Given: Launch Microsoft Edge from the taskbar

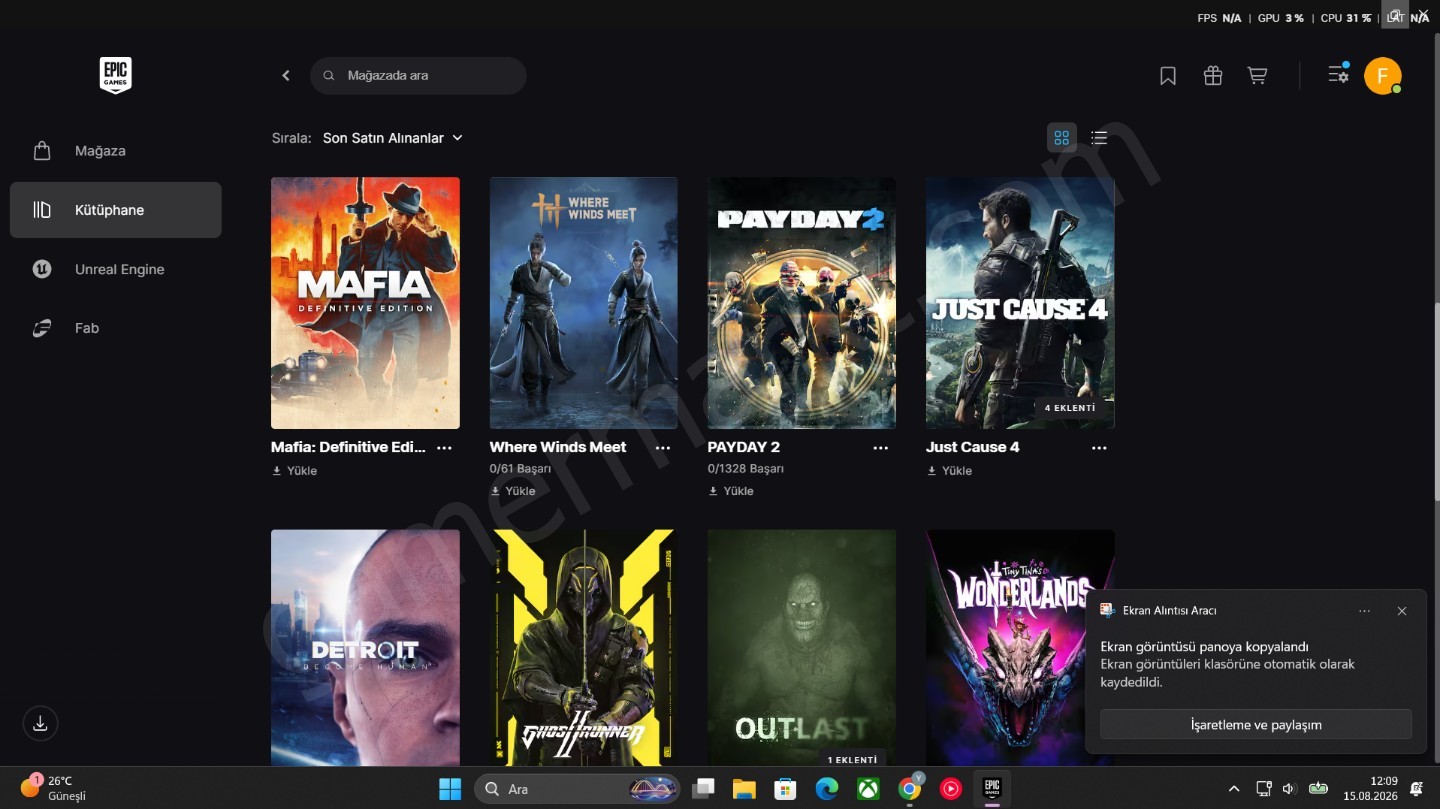Looking at the screenshot, I should [826, 789].
